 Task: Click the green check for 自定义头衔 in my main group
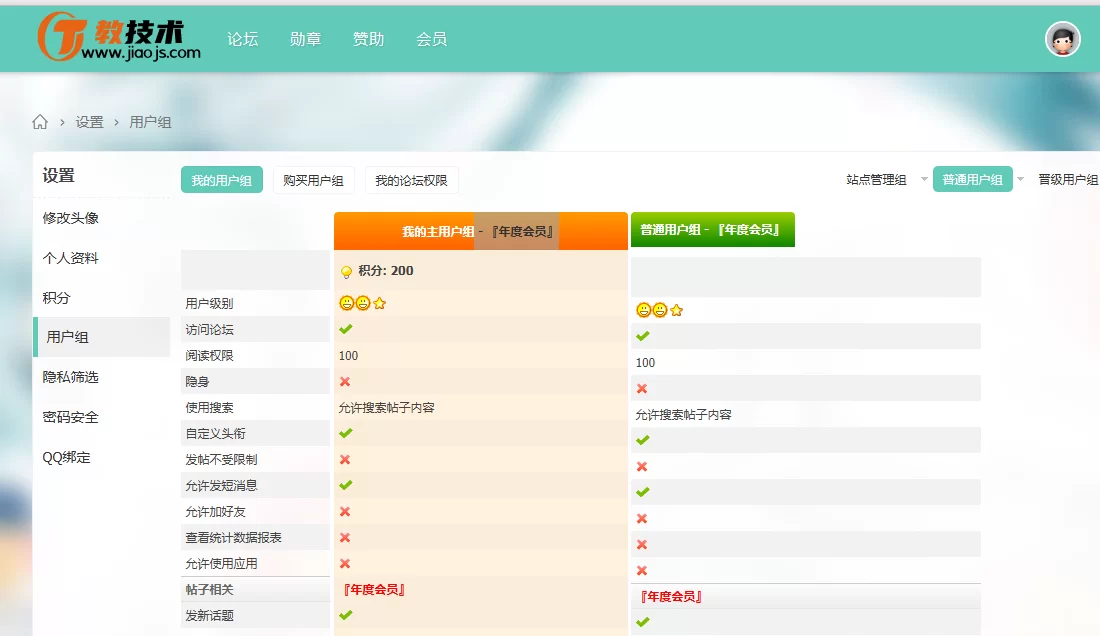point(345,433)
